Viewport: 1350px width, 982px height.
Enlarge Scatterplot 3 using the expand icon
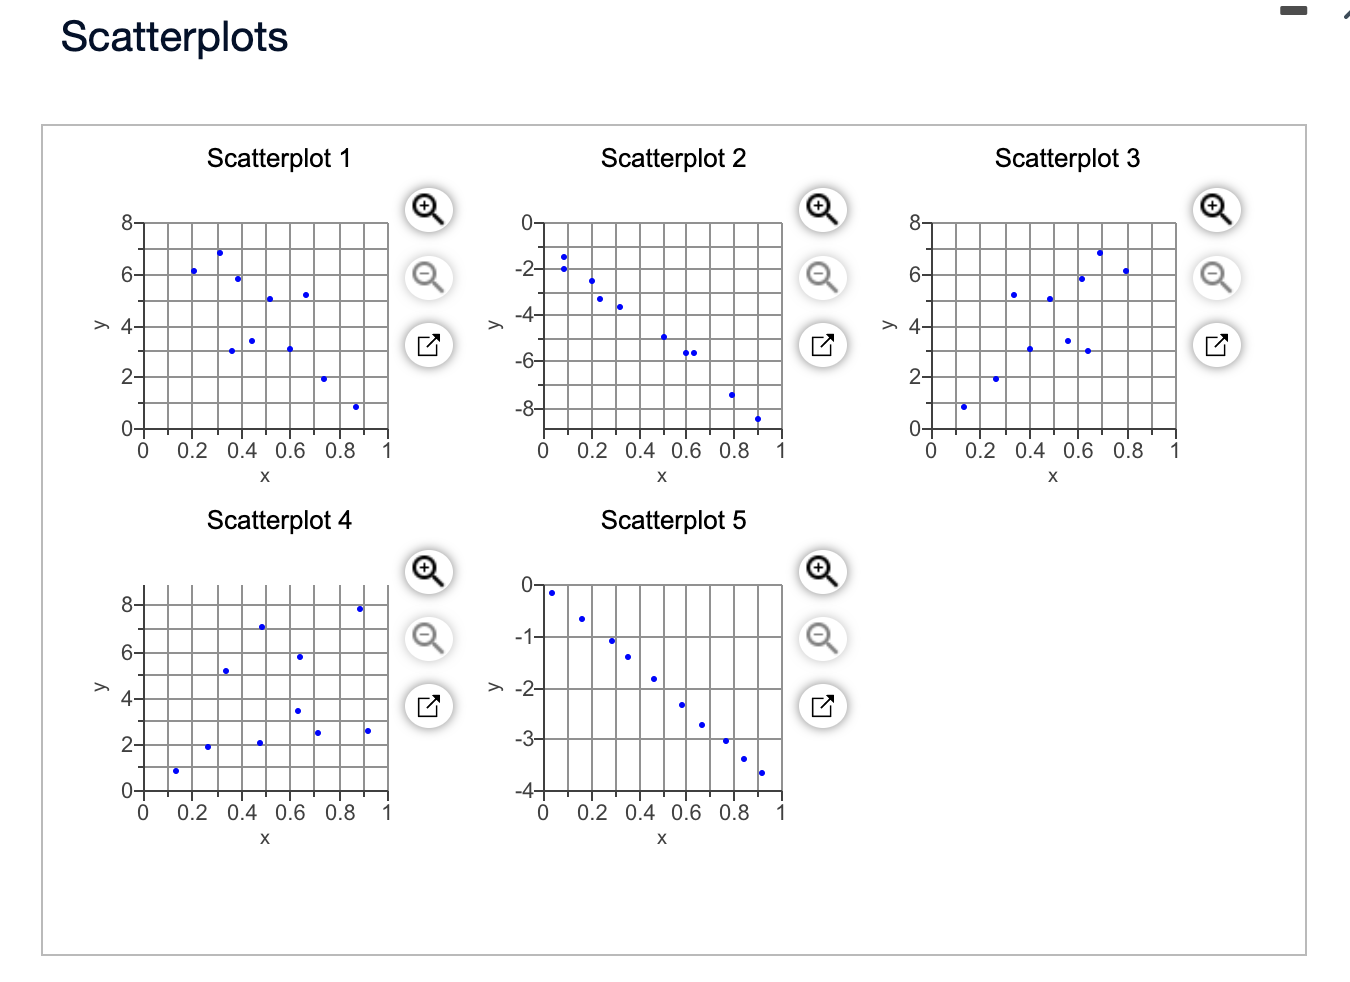[x=1216, y=344]
